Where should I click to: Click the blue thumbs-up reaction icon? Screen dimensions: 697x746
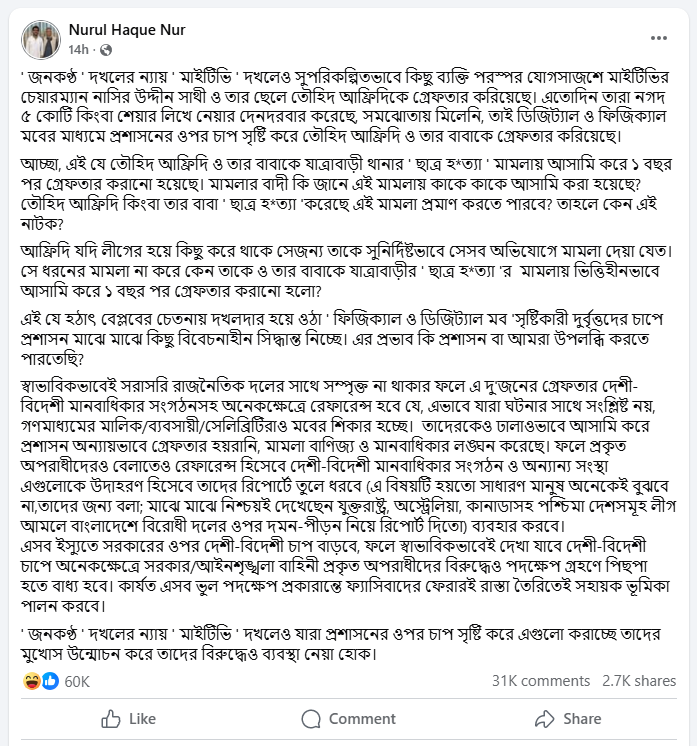click(50, 681)
